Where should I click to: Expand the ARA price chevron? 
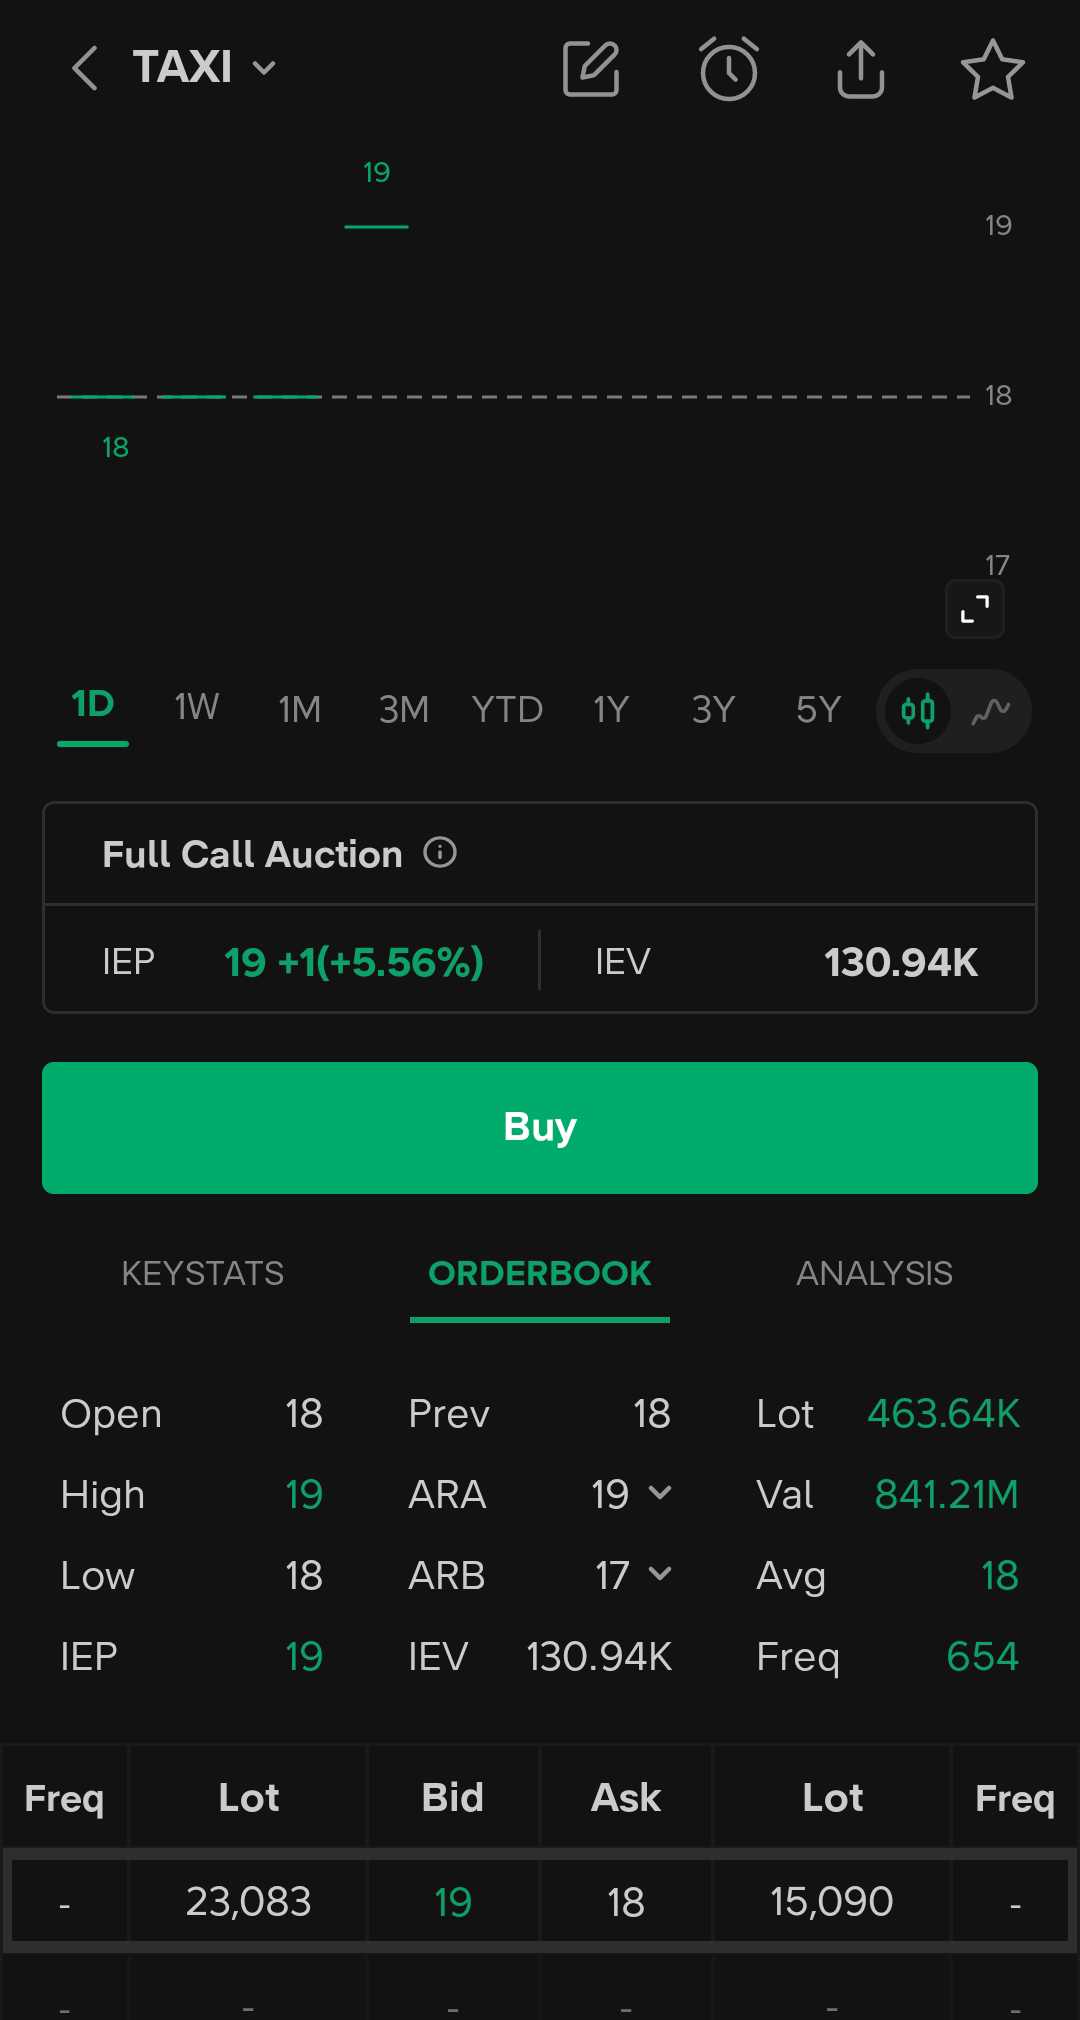(x=660, y=1493)
